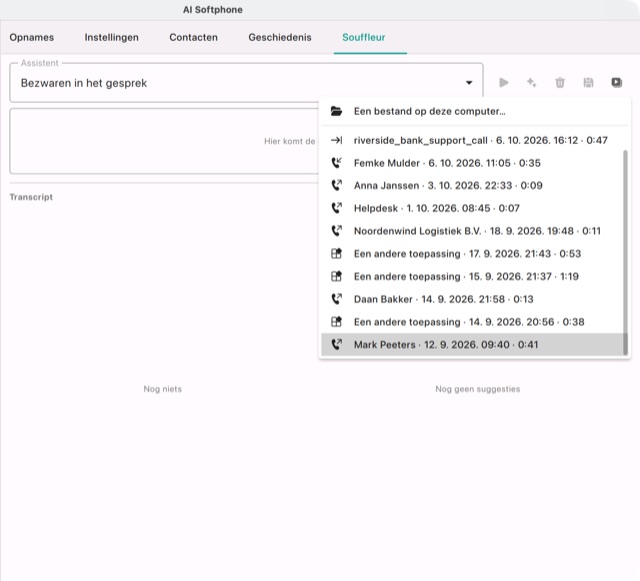Click the 'Nog niets' placeholder text
Viewport: 640px width, 581px height.
[x=162, y=389]
